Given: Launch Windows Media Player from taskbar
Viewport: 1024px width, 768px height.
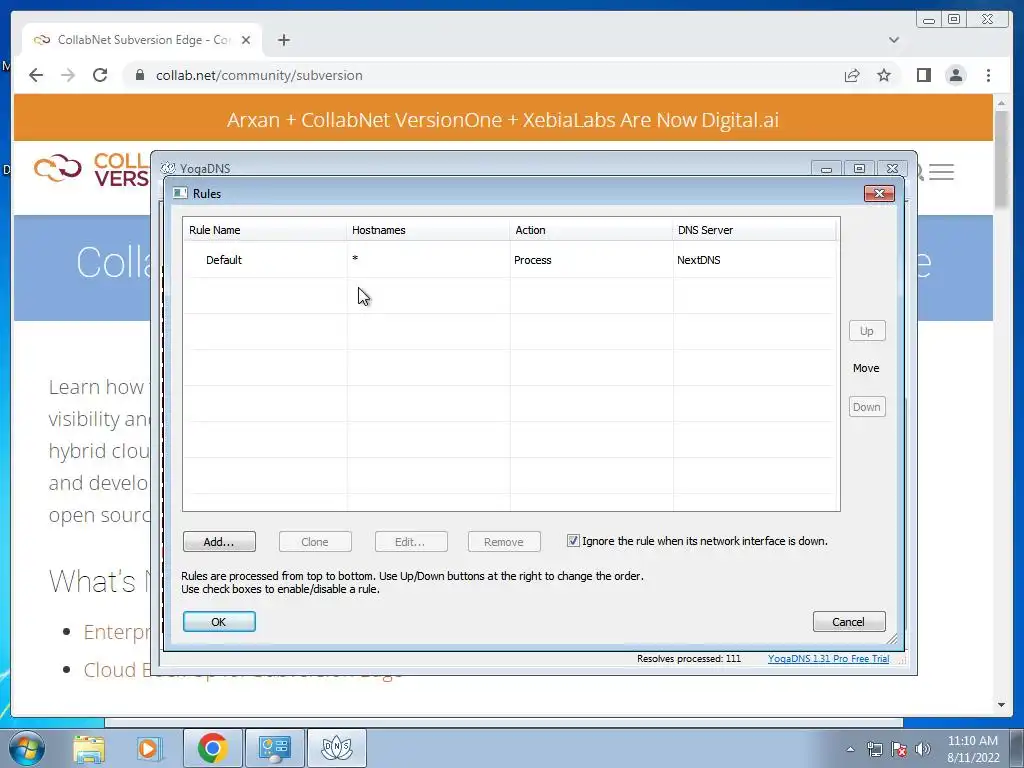Looking at the screenshot, I should (x=148, y=748).
